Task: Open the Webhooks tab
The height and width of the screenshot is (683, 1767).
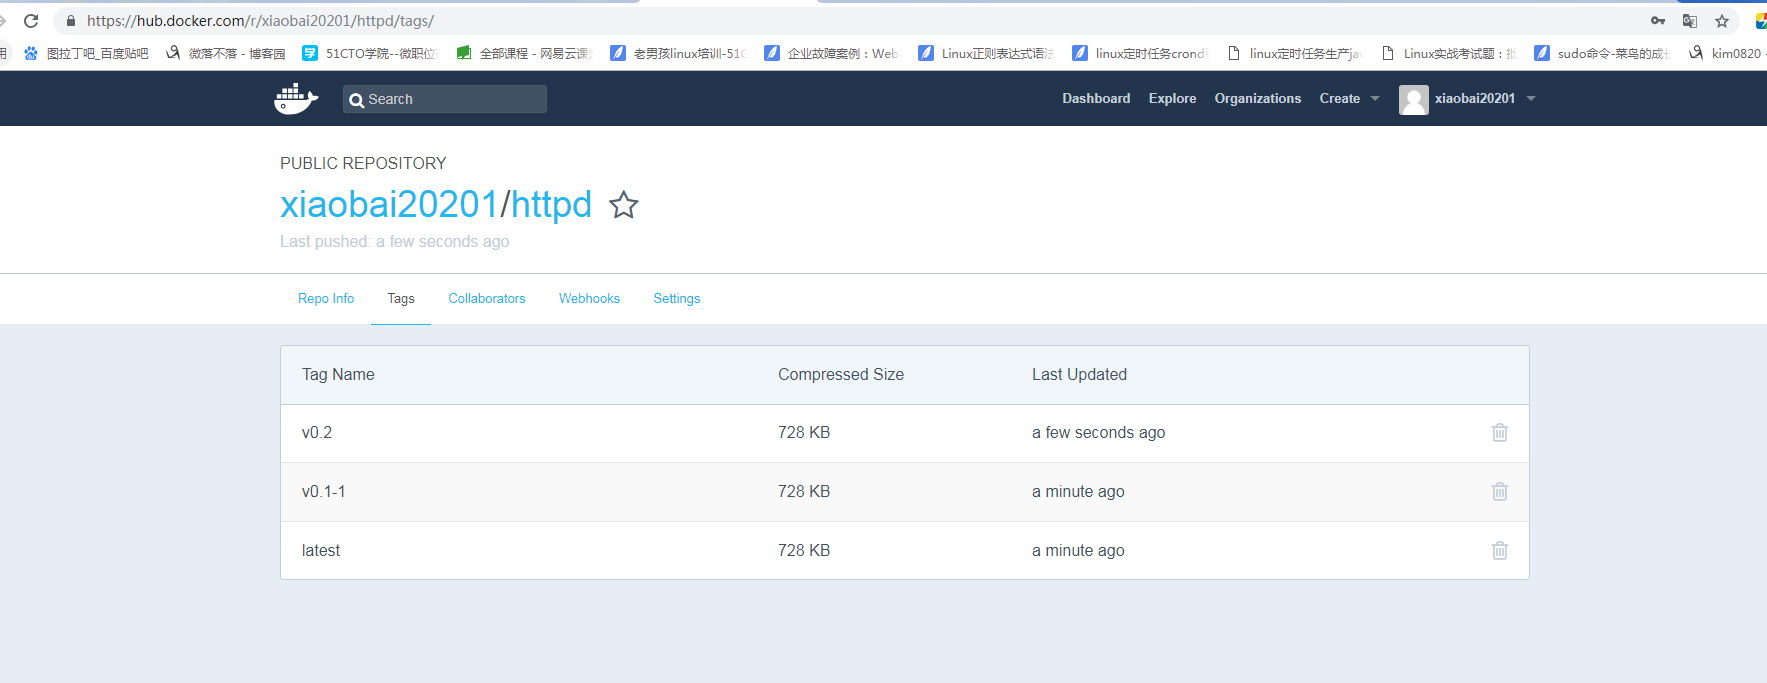Action: [589, 299]
